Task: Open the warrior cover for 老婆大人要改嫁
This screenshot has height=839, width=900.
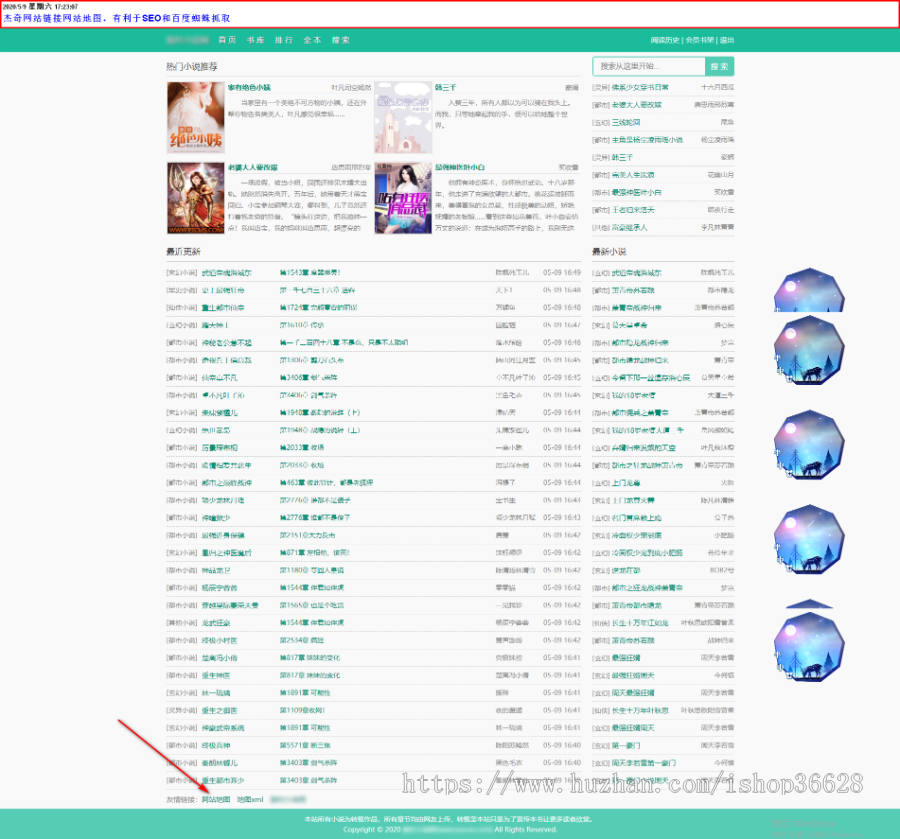Action: (196, 198)
